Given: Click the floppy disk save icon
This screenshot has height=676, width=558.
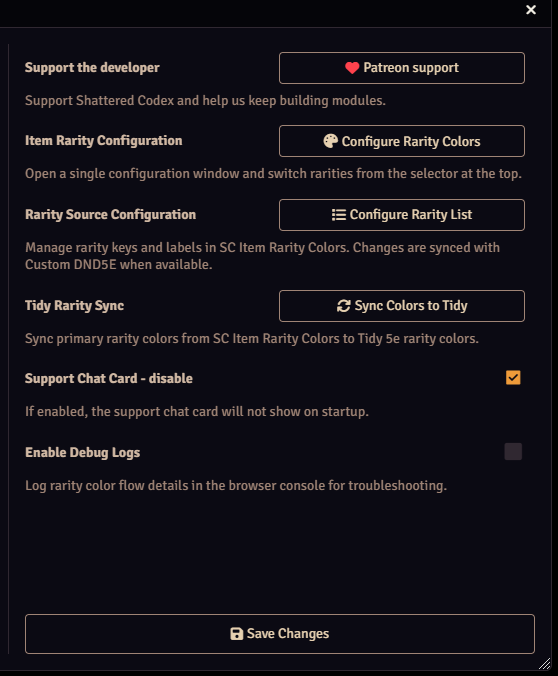Looking at the screenshot, I should pos(237,634).
